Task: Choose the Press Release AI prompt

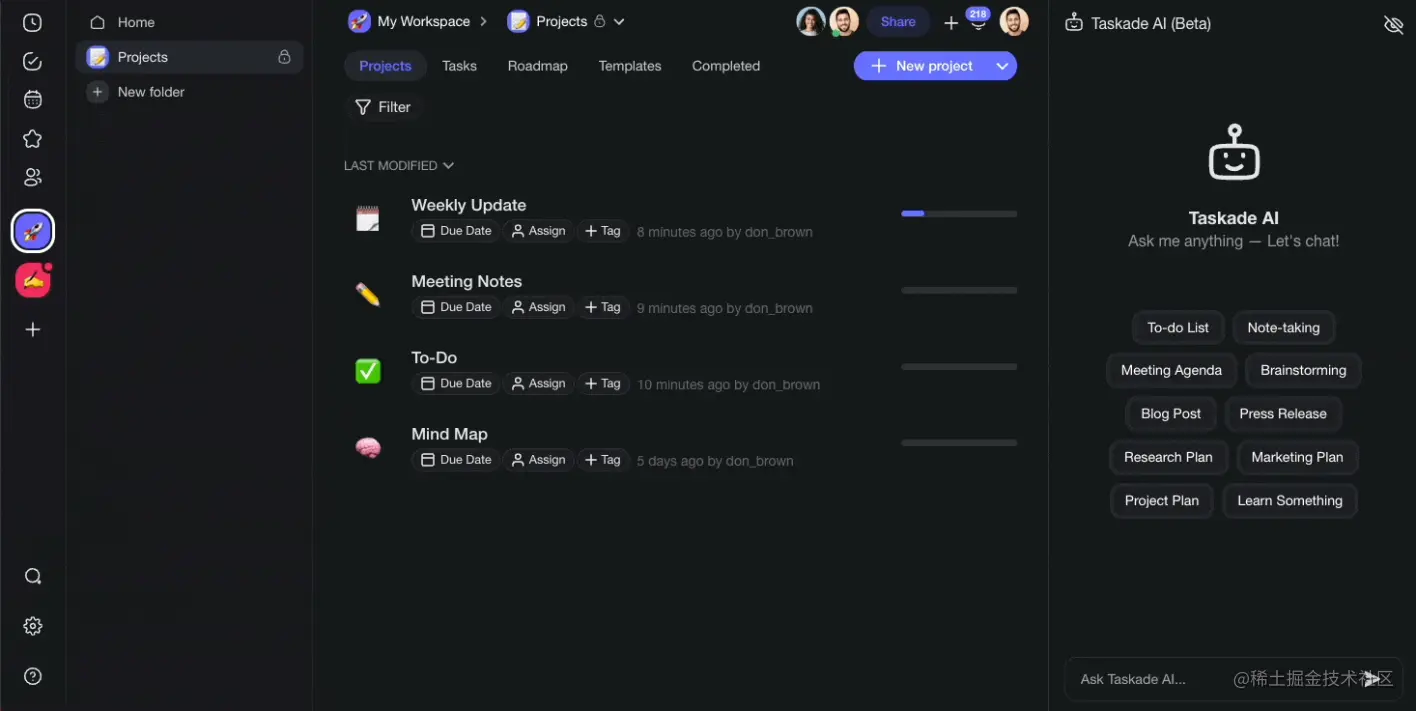Action: [x=1283, y=414]
